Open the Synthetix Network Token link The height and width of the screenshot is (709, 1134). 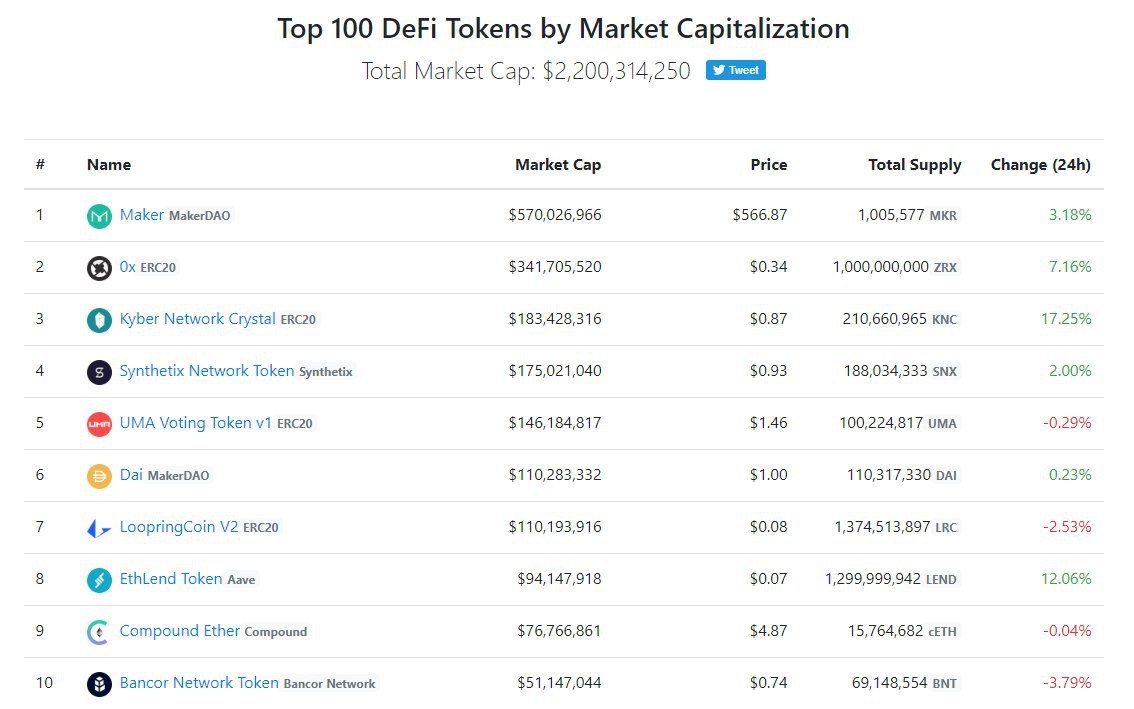[206, 371]
